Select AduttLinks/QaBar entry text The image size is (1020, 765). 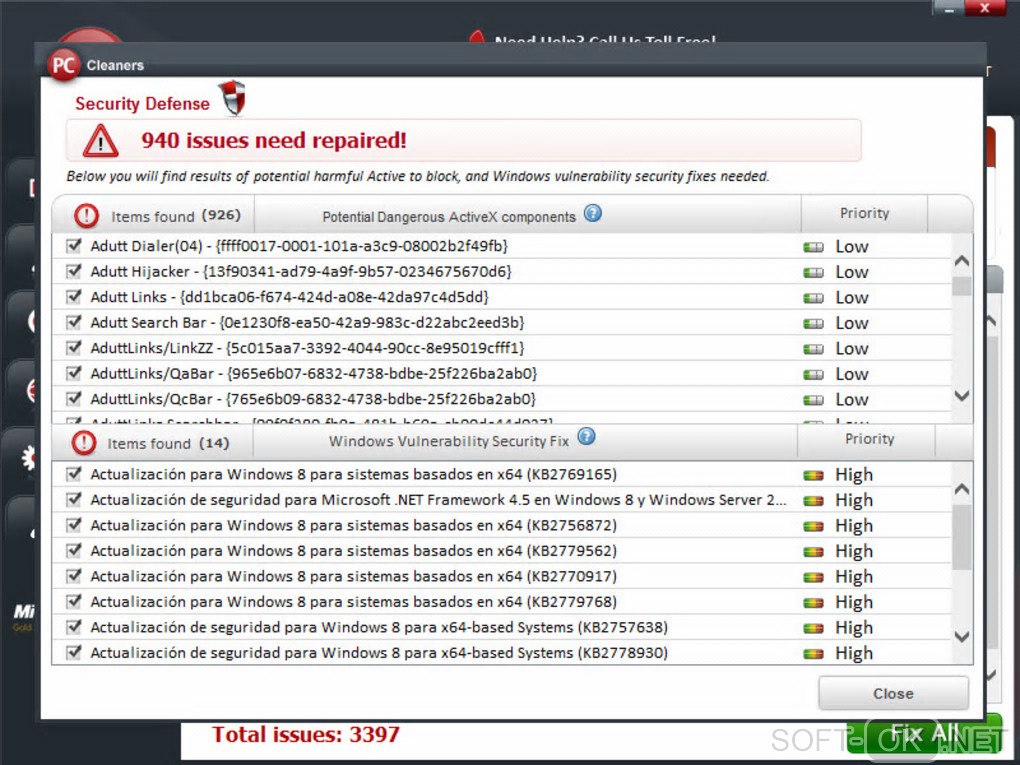coord(314,373)
